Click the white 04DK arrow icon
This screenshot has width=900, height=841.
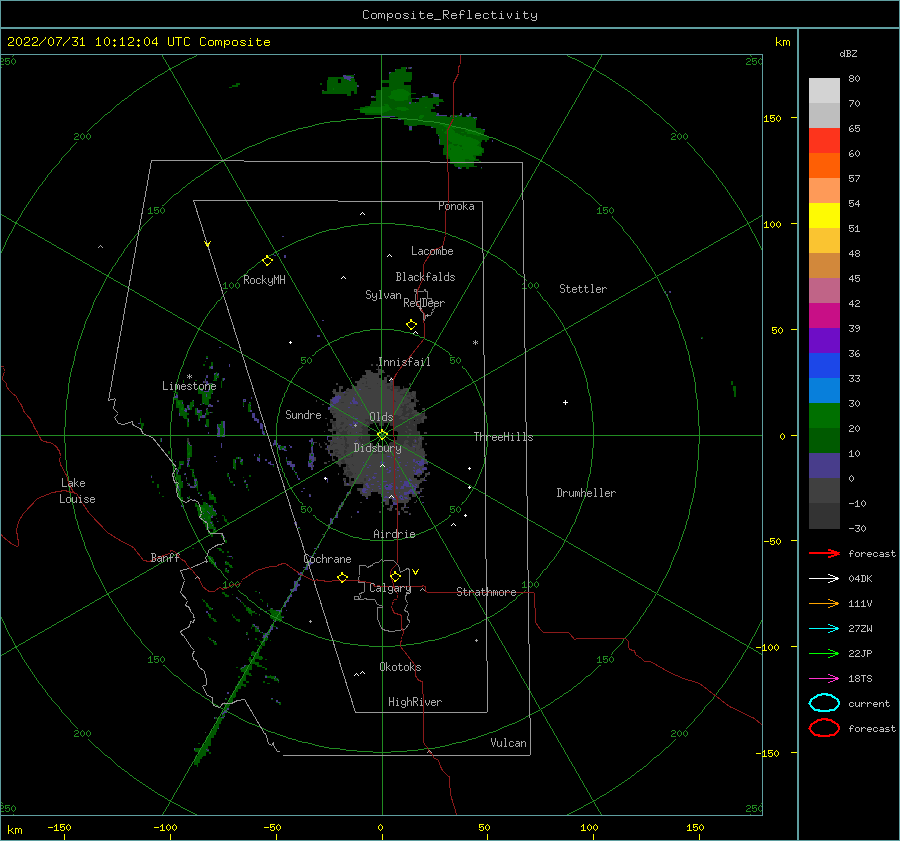click(824, 579)
